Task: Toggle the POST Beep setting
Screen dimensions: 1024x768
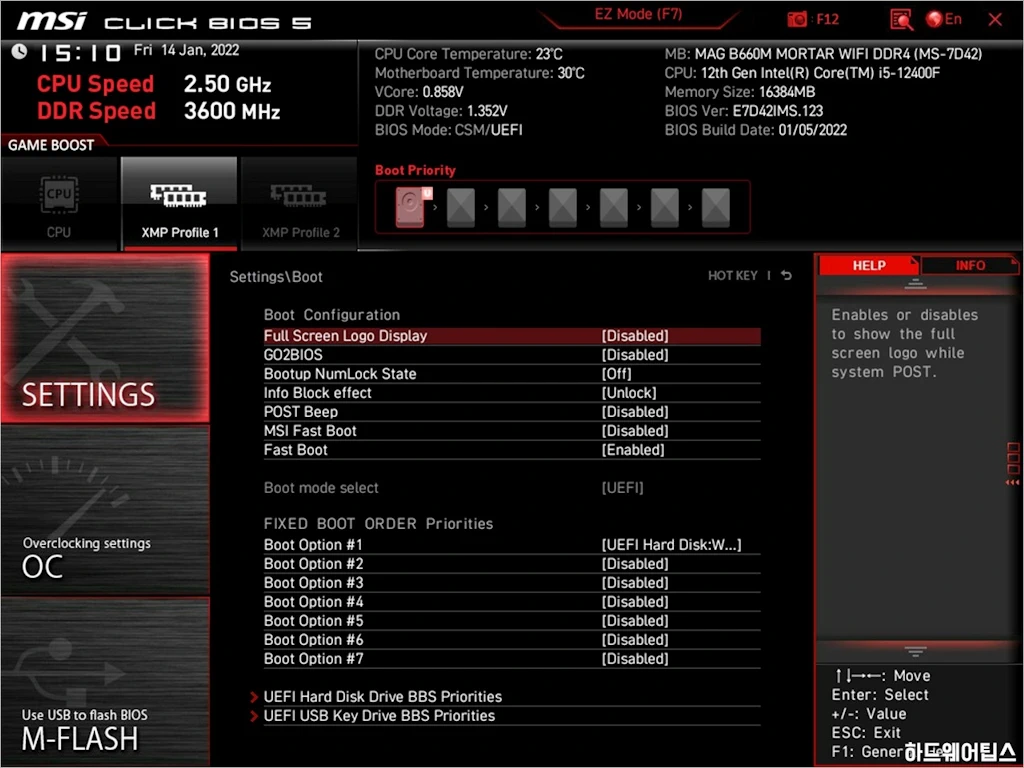Action: pyautogui.click(x=512, y=411)
